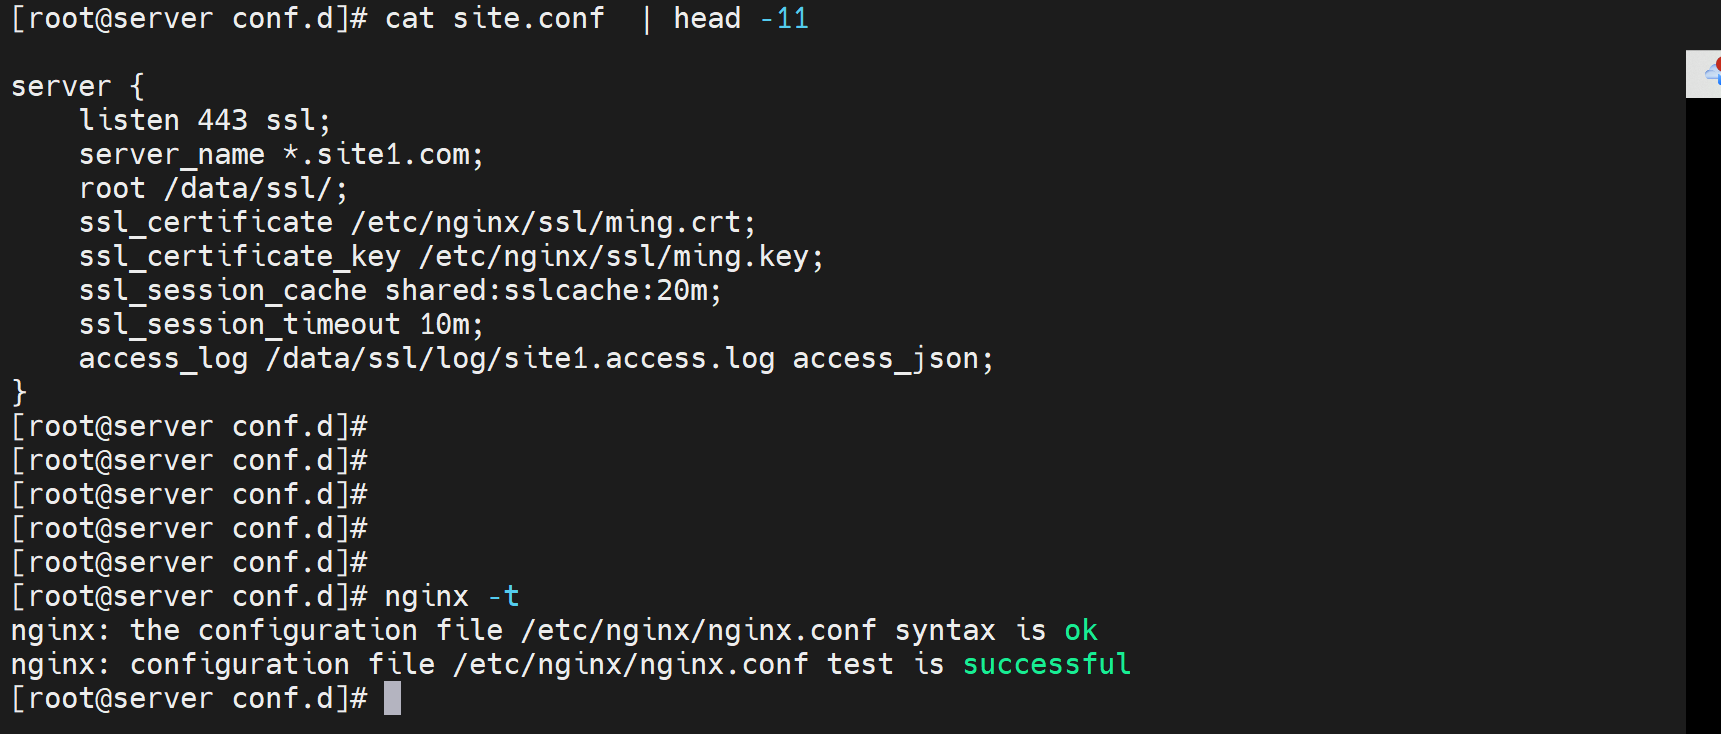Click the "head -11" command text
The height and width of the screenshot is (734, 1721).
(x=740, y=18)
